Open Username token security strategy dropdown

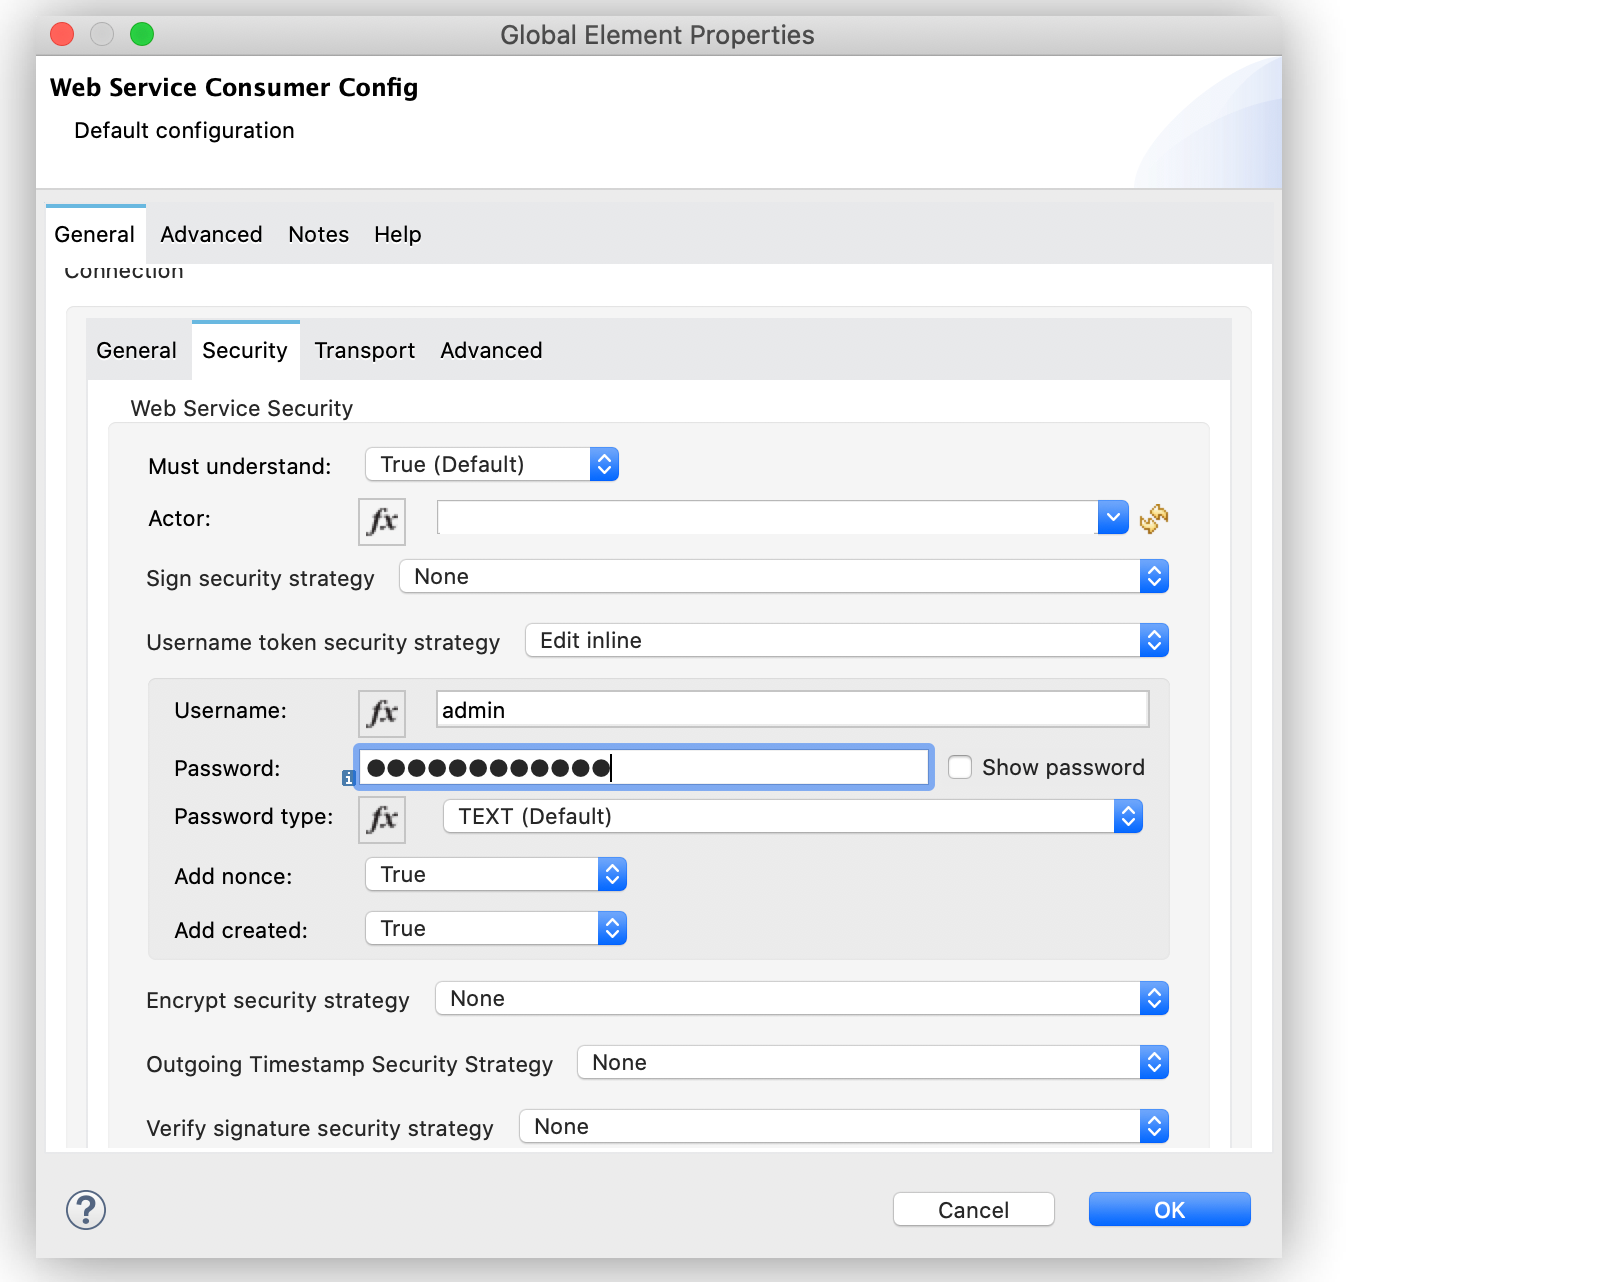click(846, 640)
